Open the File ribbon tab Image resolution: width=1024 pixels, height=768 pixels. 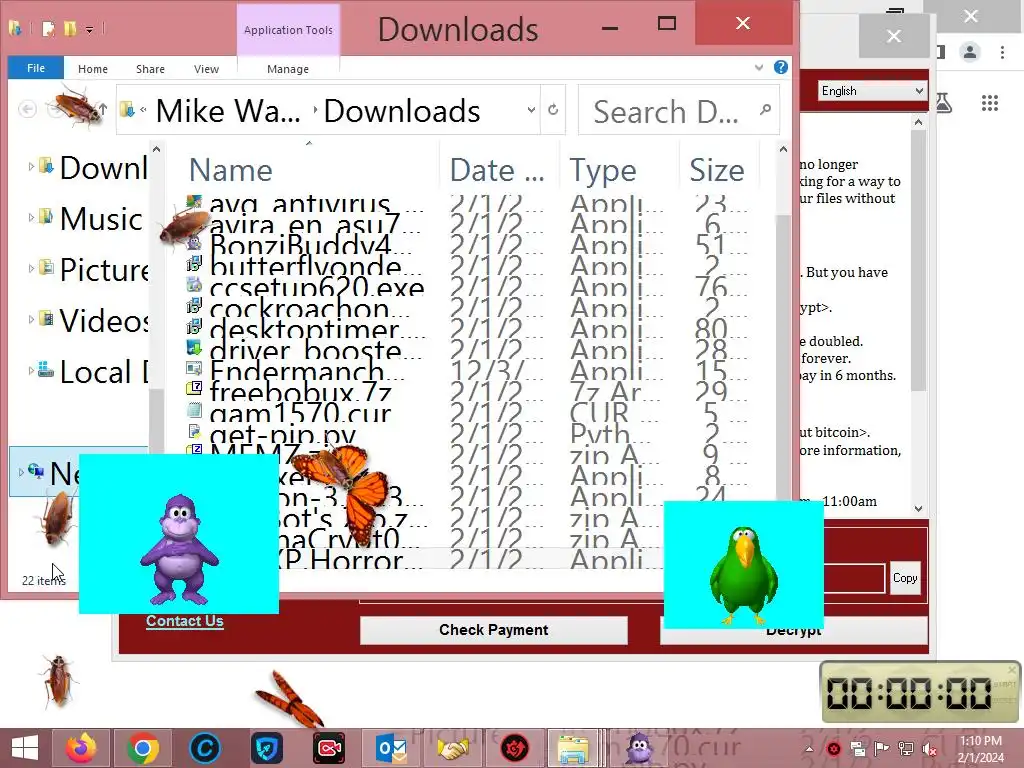(x=36, y=68)
